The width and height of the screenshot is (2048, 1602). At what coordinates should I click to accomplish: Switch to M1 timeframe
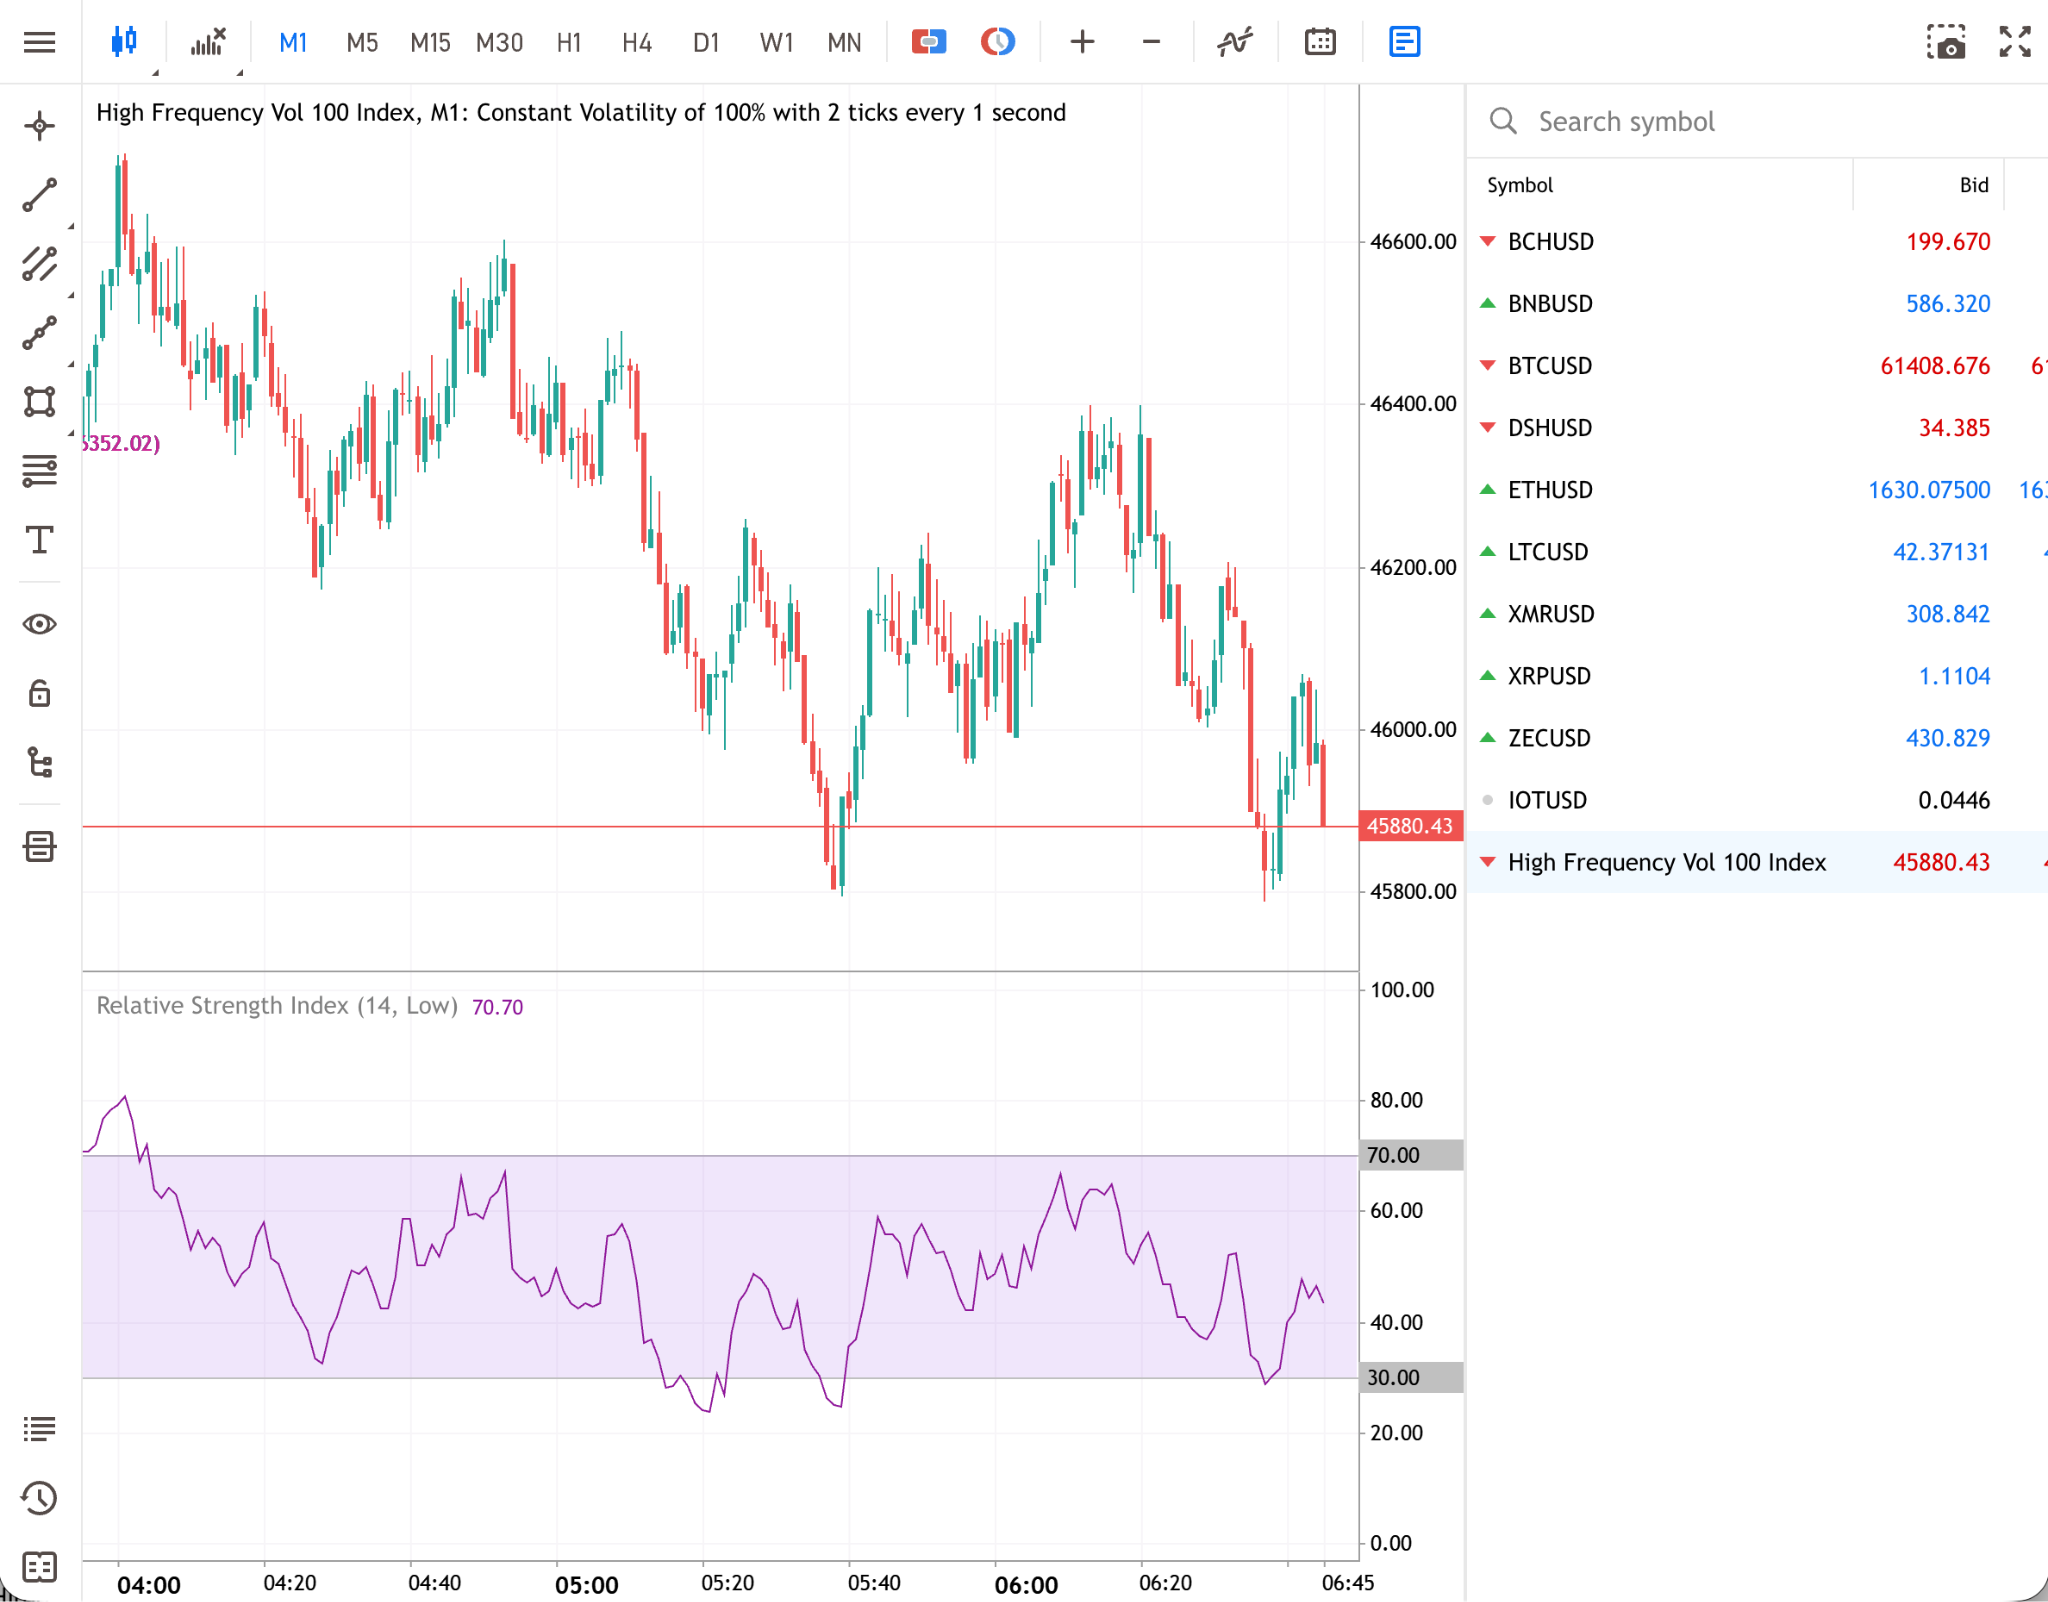pos(293,43)
